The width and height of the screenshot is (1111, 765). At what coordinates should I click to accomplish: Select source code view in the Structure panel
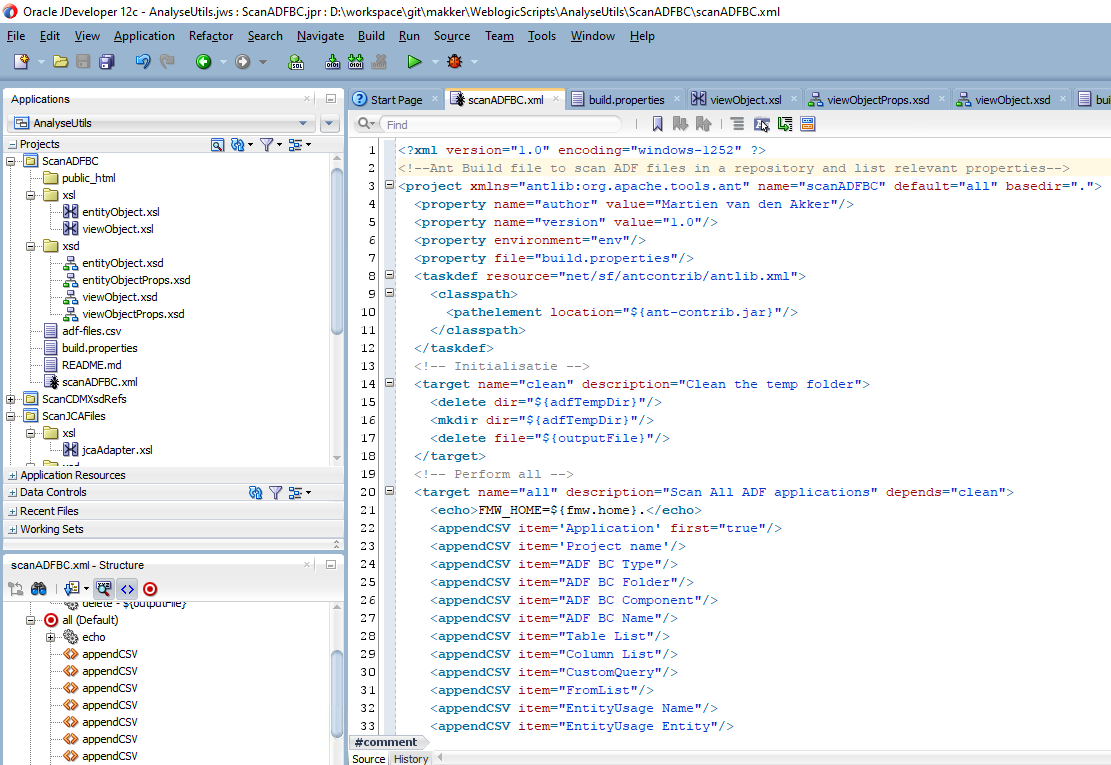(x=127, y=588)
